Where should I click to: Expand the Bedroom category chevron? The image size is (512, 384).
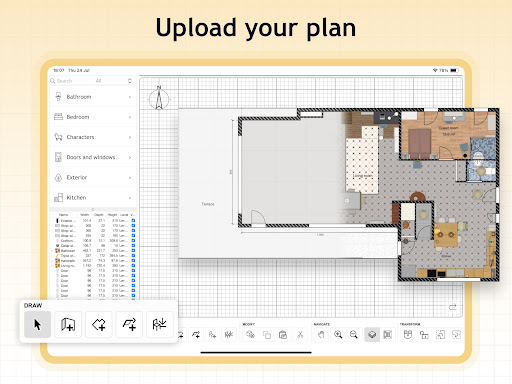click(130, 117)
